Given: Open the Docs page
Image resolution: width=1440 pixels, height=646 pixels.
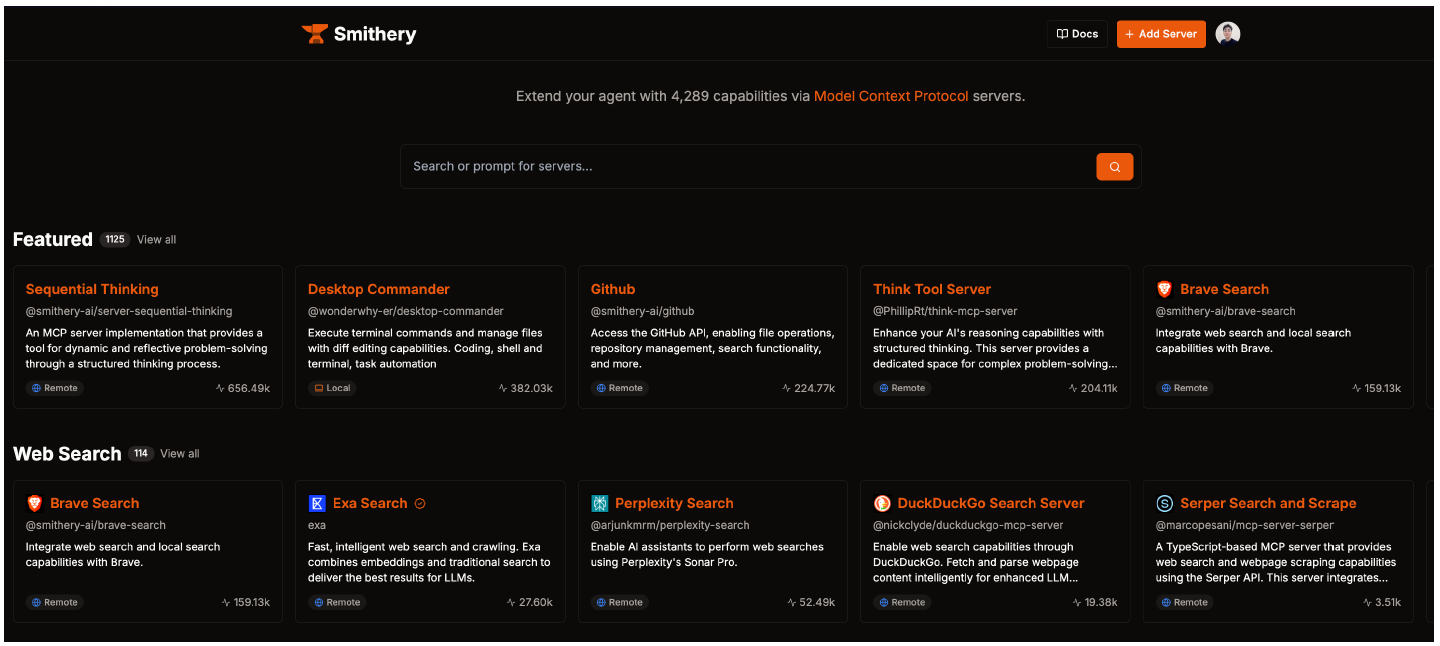Looking at the screenshot, I should tap(1077, 34).
